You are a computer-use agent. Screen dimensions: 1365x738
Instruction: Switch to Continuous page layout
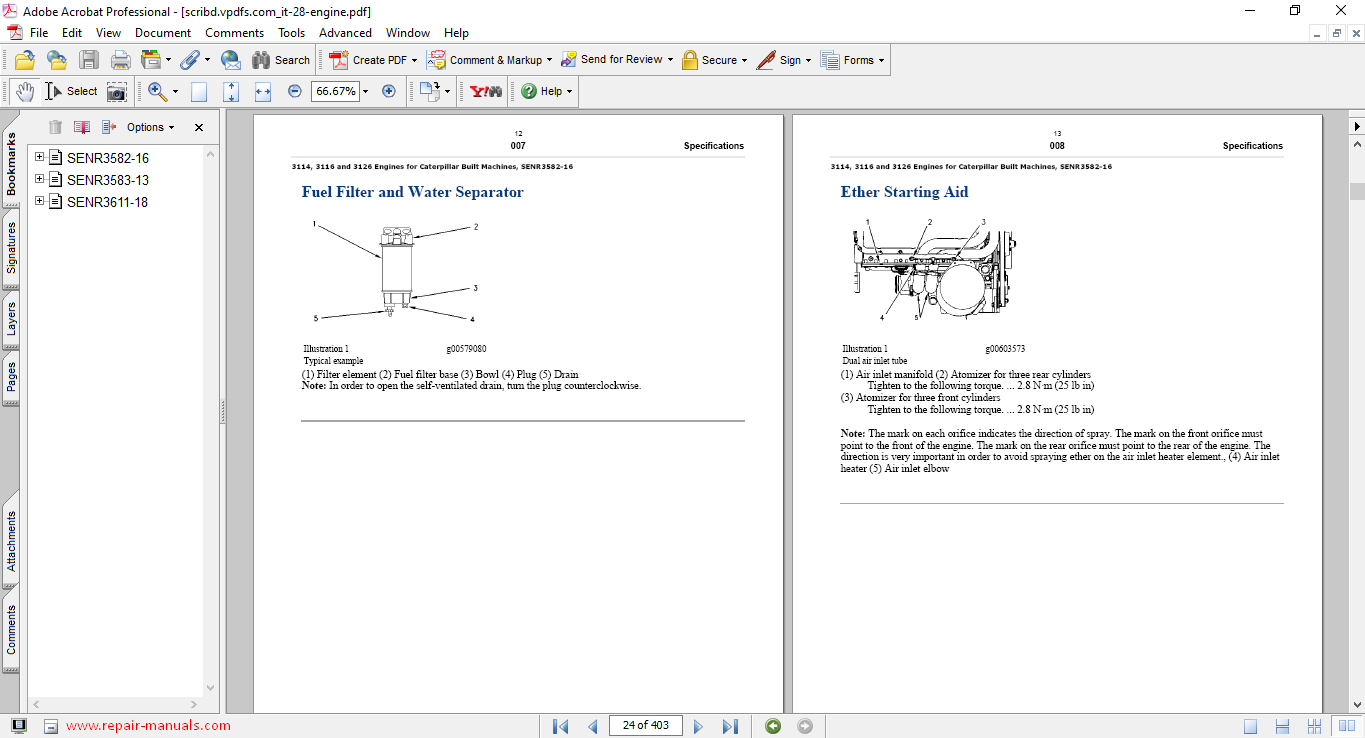pos(1282,726)
